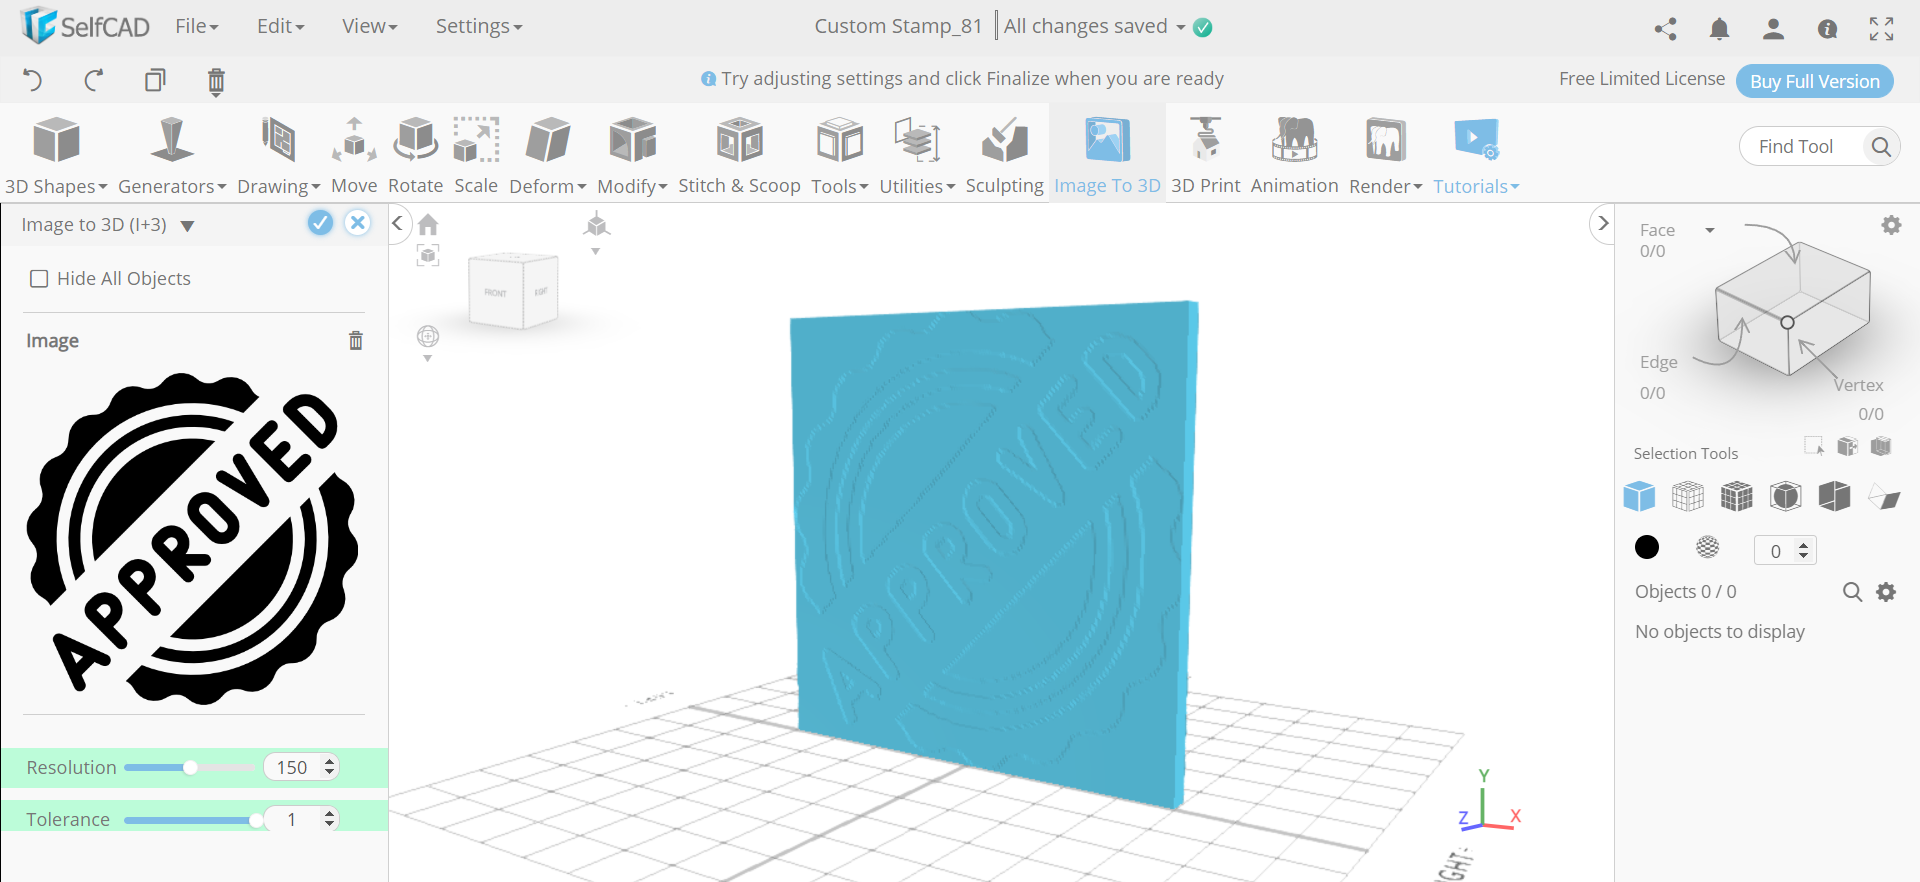Collapse the left panel chevron

[397, 223]
